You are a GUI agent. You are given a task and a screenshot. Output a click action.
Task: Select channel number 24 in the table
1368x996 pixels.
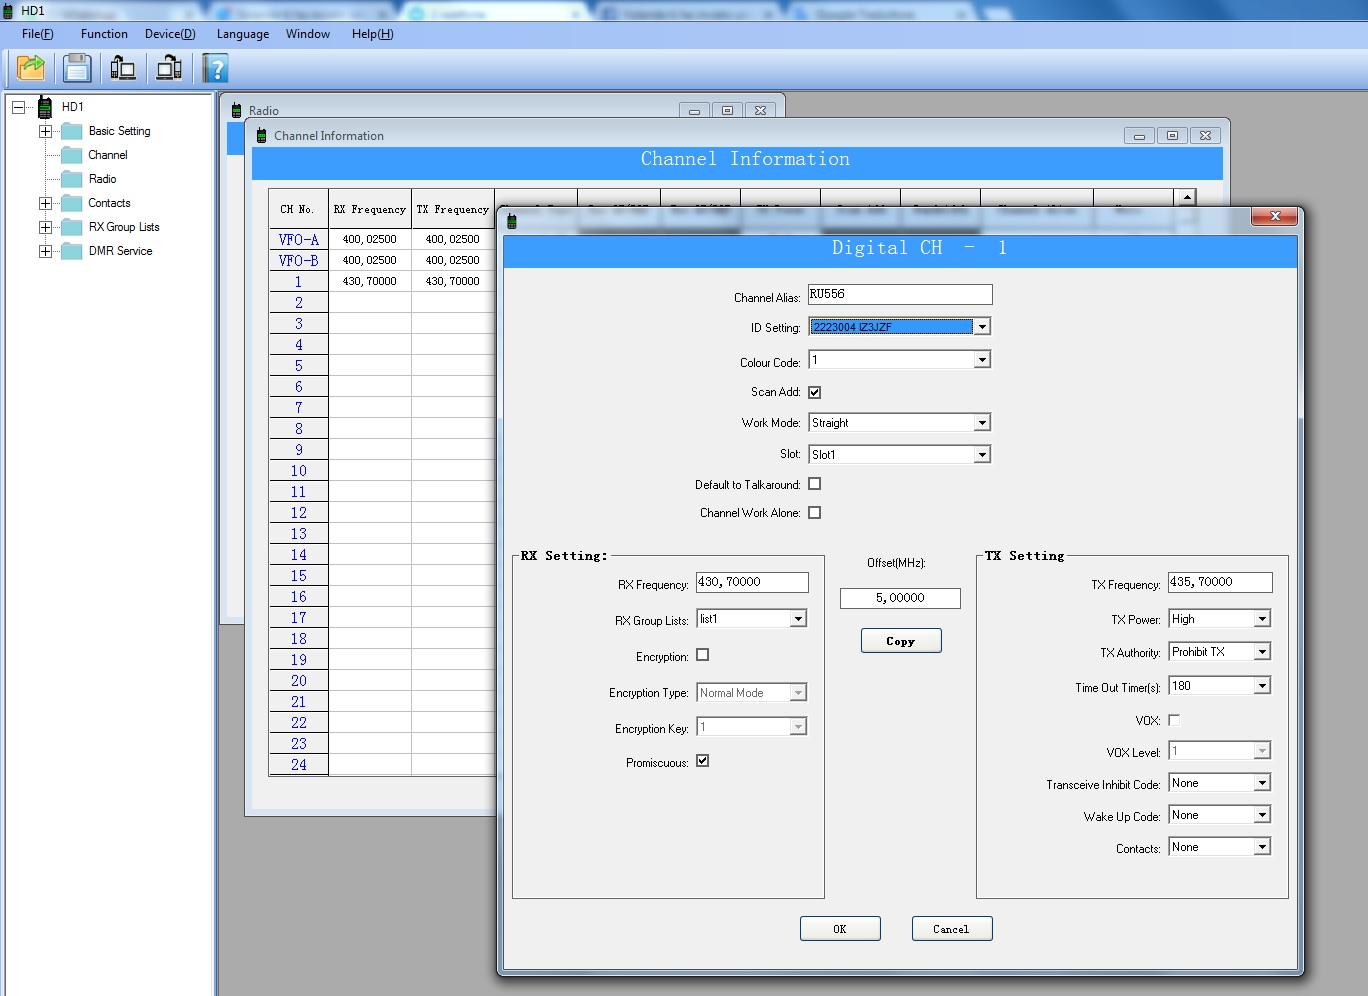pos(299,765)
